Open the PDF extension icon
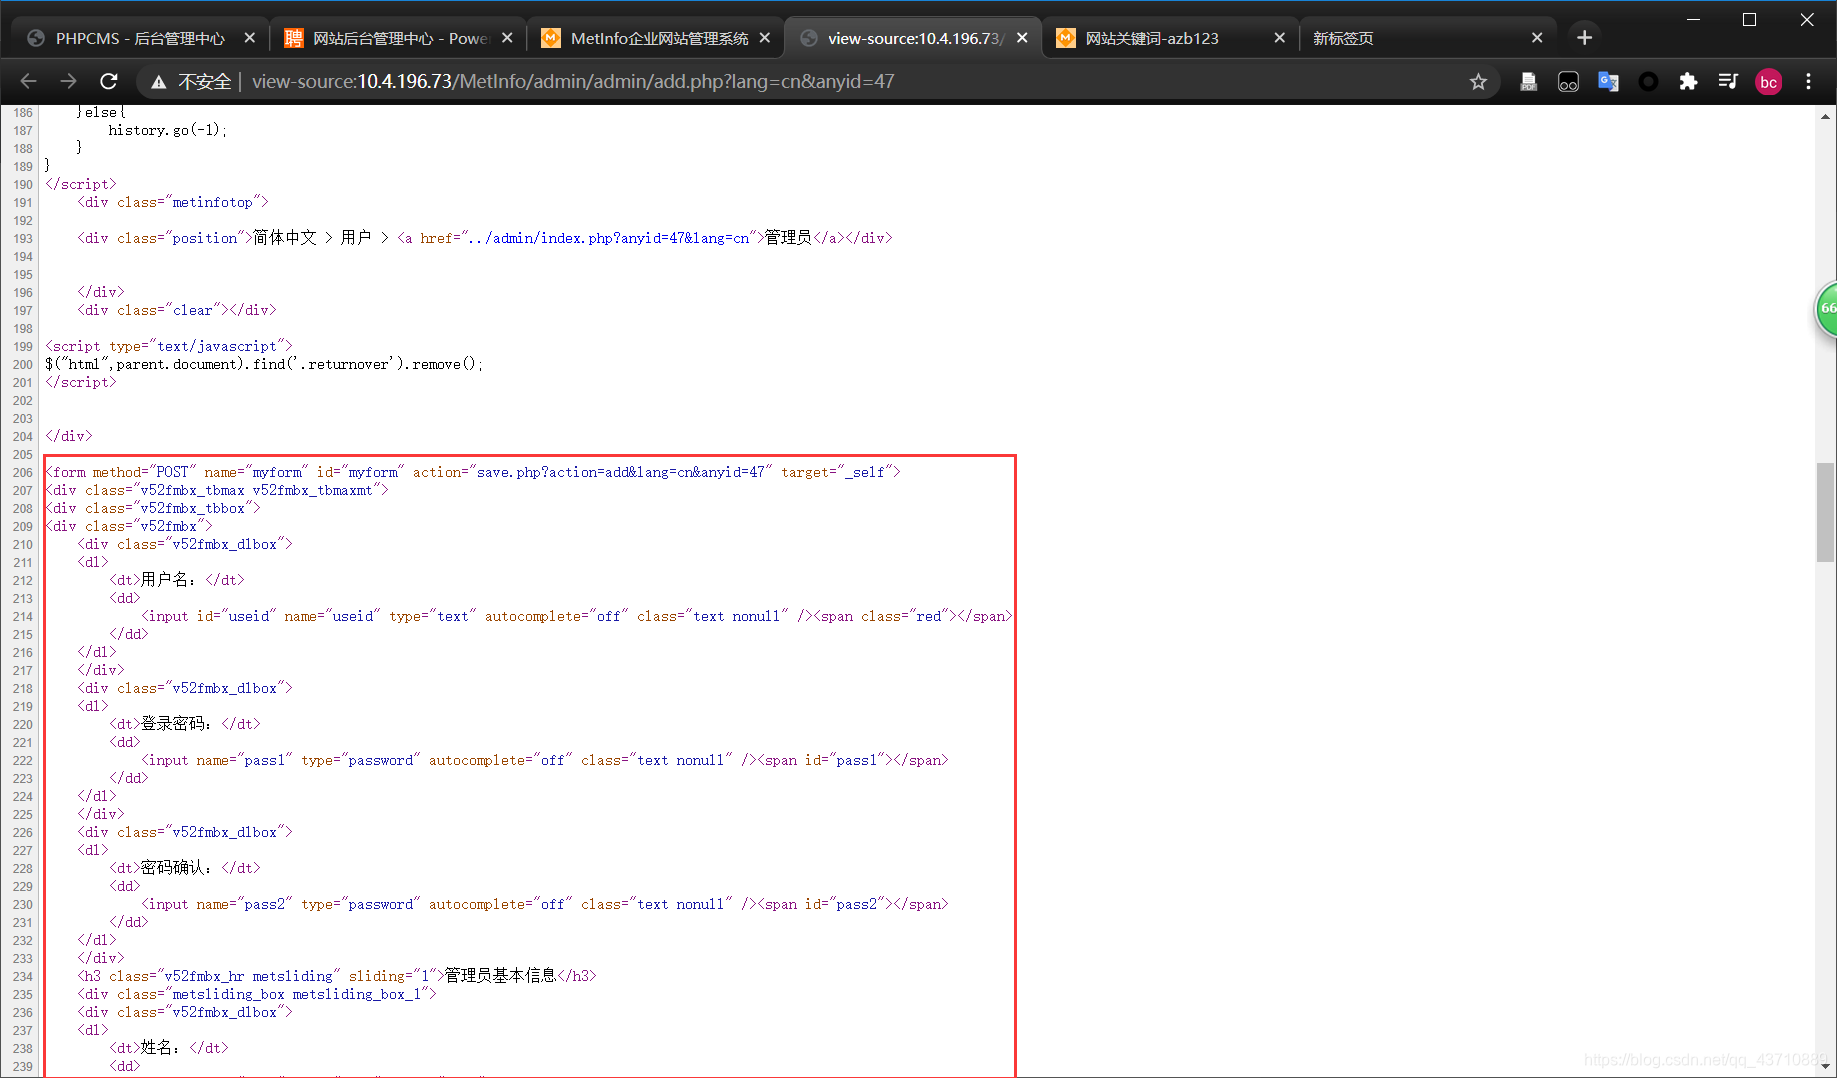Viewport: 1837px width, 1078px height. click(x=1528, y=82)
